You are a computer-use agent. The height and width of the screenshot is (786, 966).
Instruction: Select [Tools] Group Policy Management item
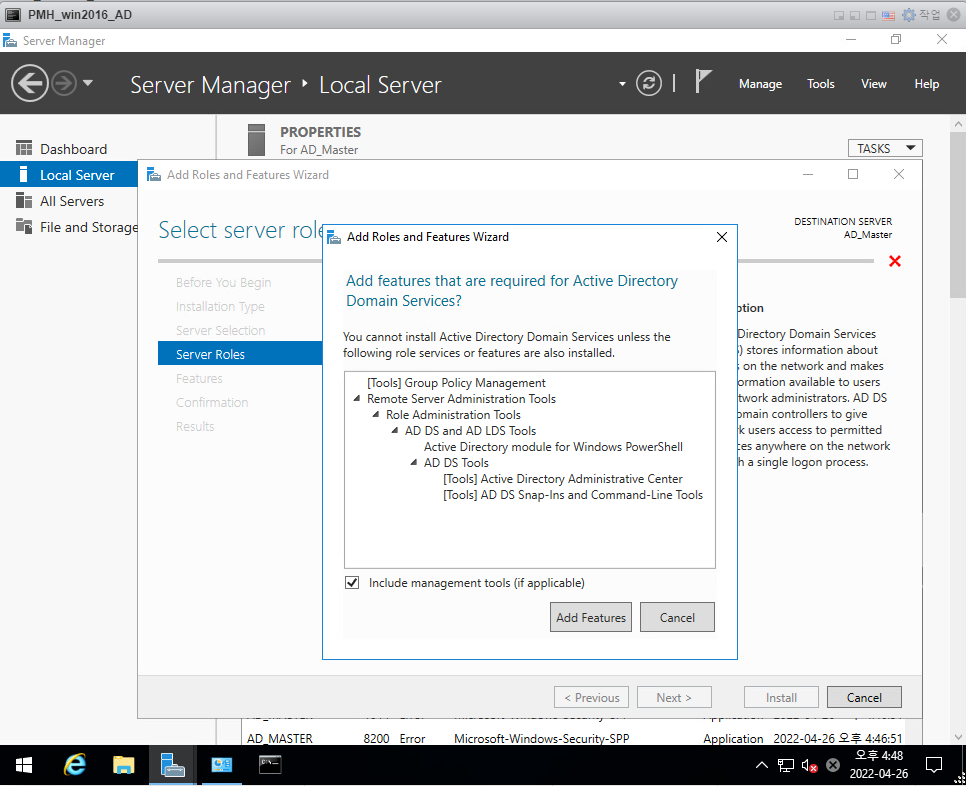tap(456, 383)
